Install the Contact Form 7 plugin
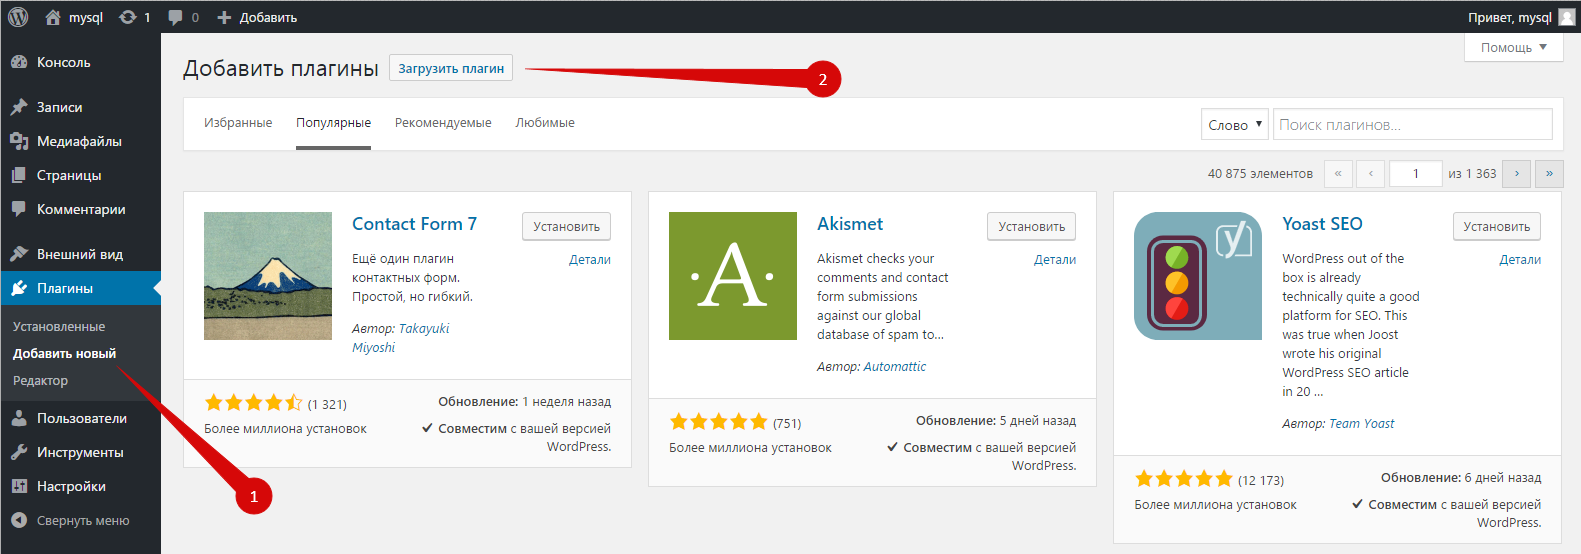The height and width of the screenshot is (554, 1581). [x=566, y=226]
